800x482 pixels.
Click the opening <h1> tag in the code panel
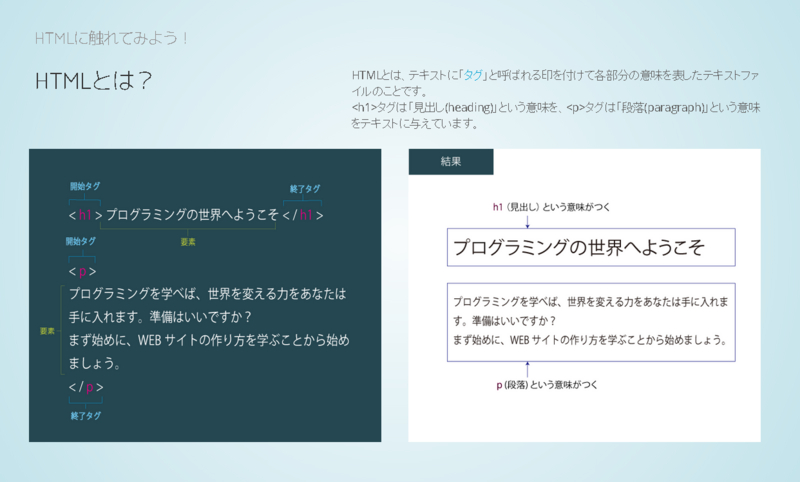[85, 215]
